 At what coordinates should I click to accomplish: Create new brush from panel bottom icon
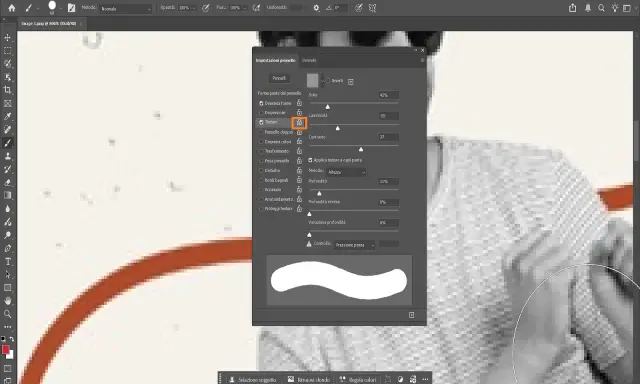pos(411,315)
